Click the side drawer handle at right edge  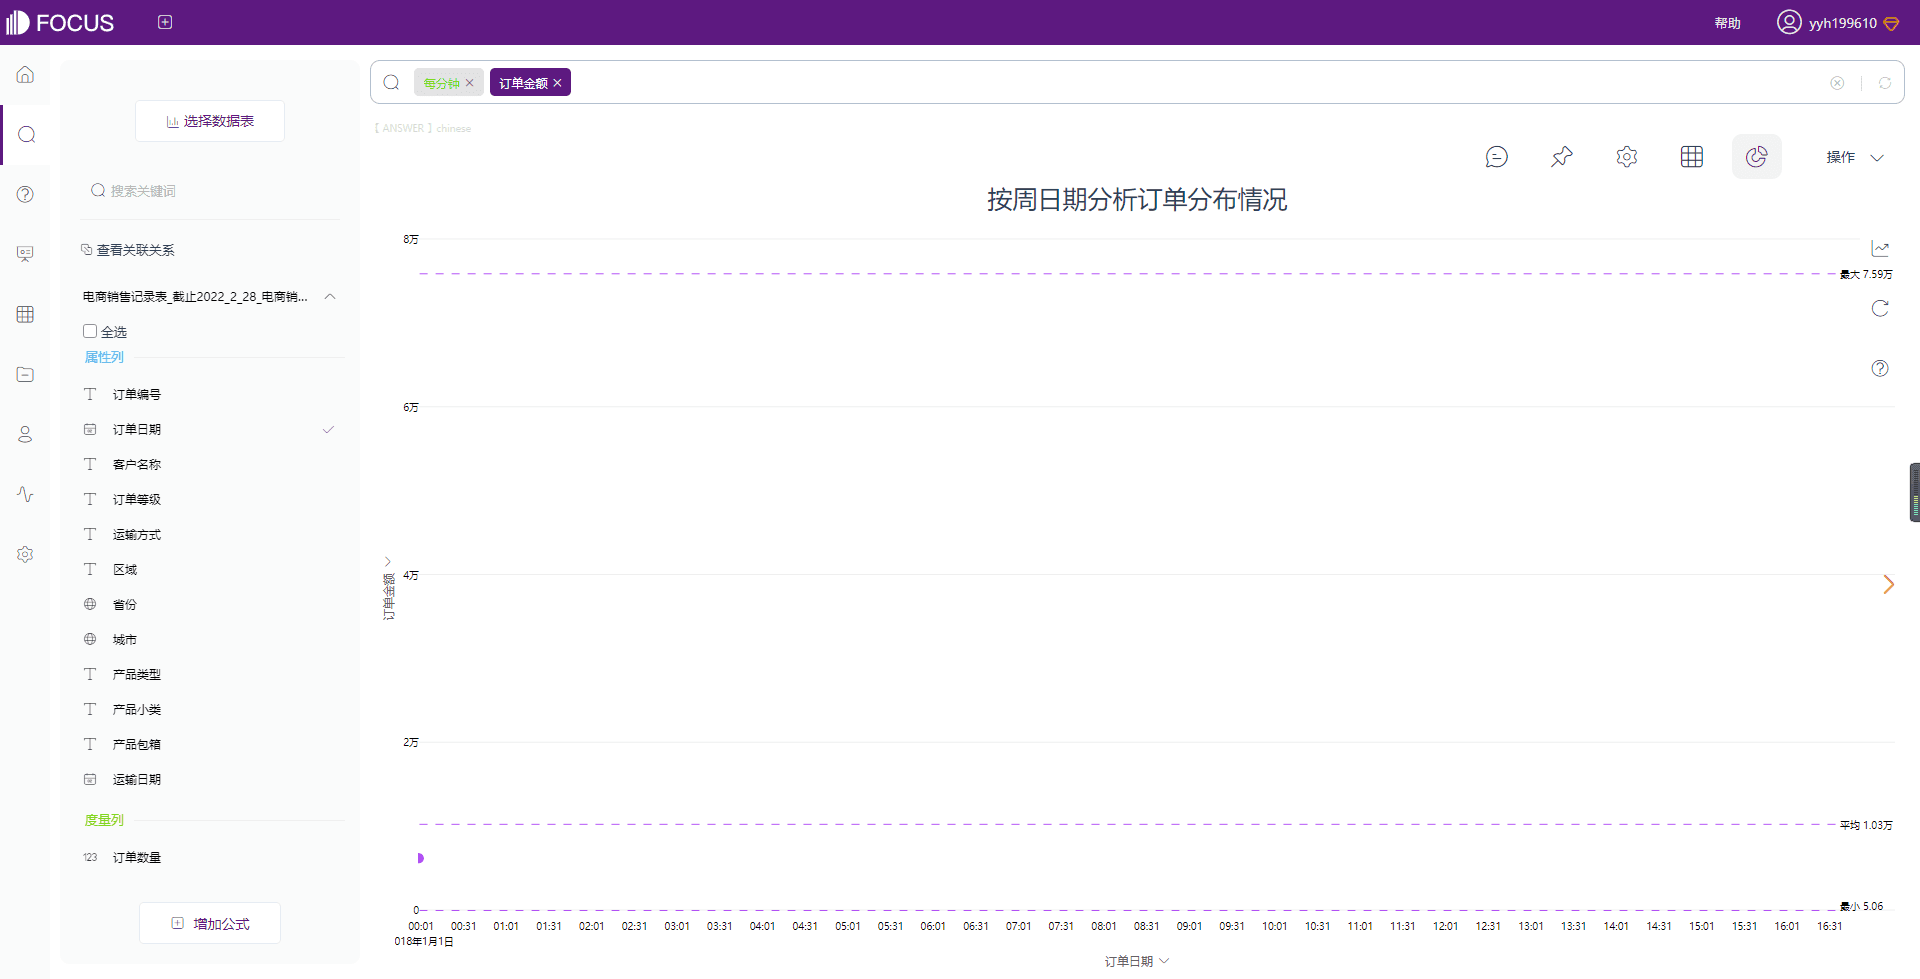pos(1914,492)
